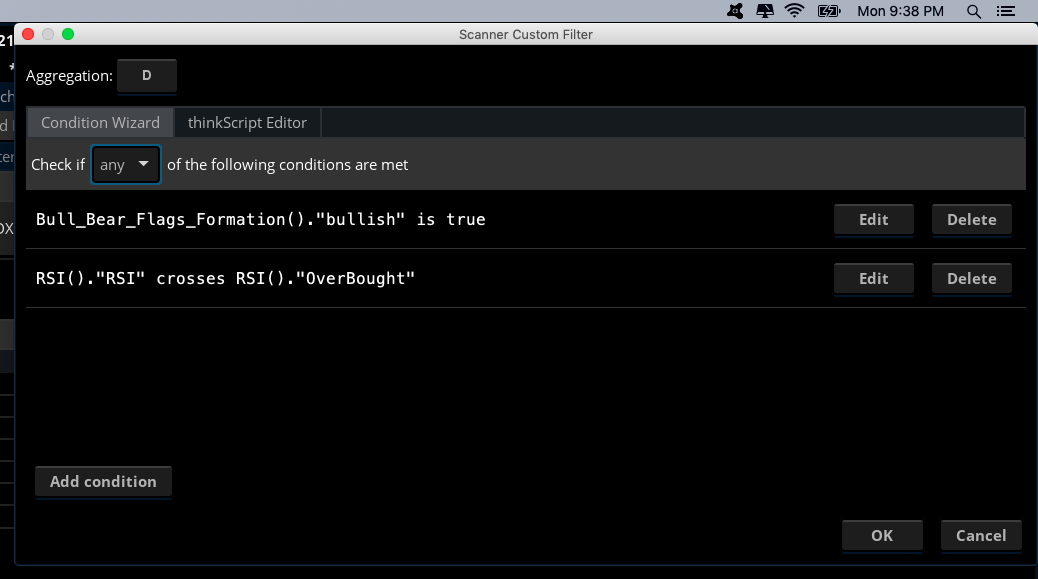Confirm the filter with OK
This screenshot has width=1038, height=579.
point(881,535)
